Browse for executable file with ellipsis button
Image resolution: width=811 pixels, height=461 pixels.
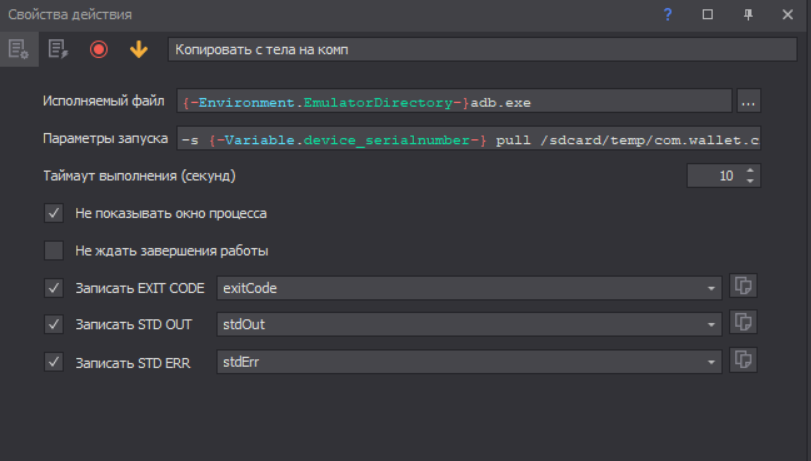tap(749, 101)
